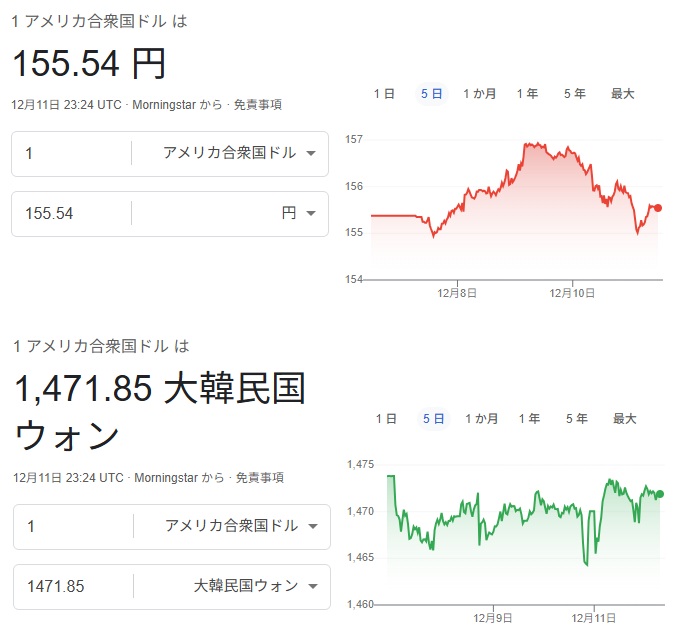Click the 155.54 yen amount field

72,213
